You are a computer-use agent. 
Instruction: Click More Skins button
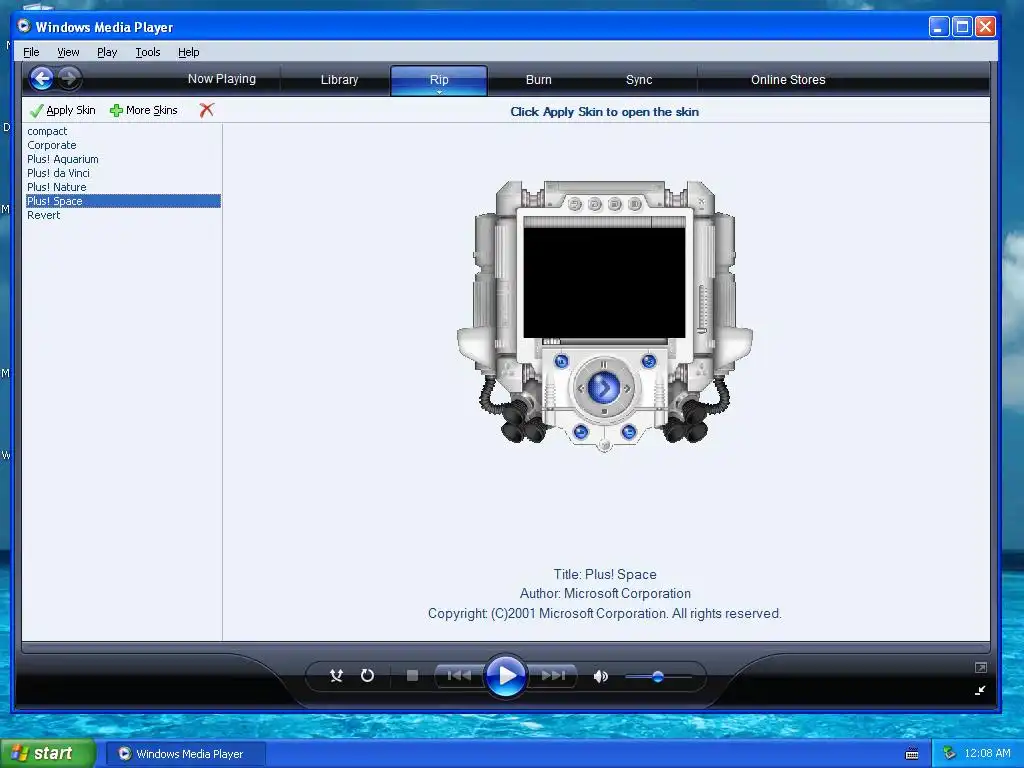pyautogui.click(x=144, y=110)
